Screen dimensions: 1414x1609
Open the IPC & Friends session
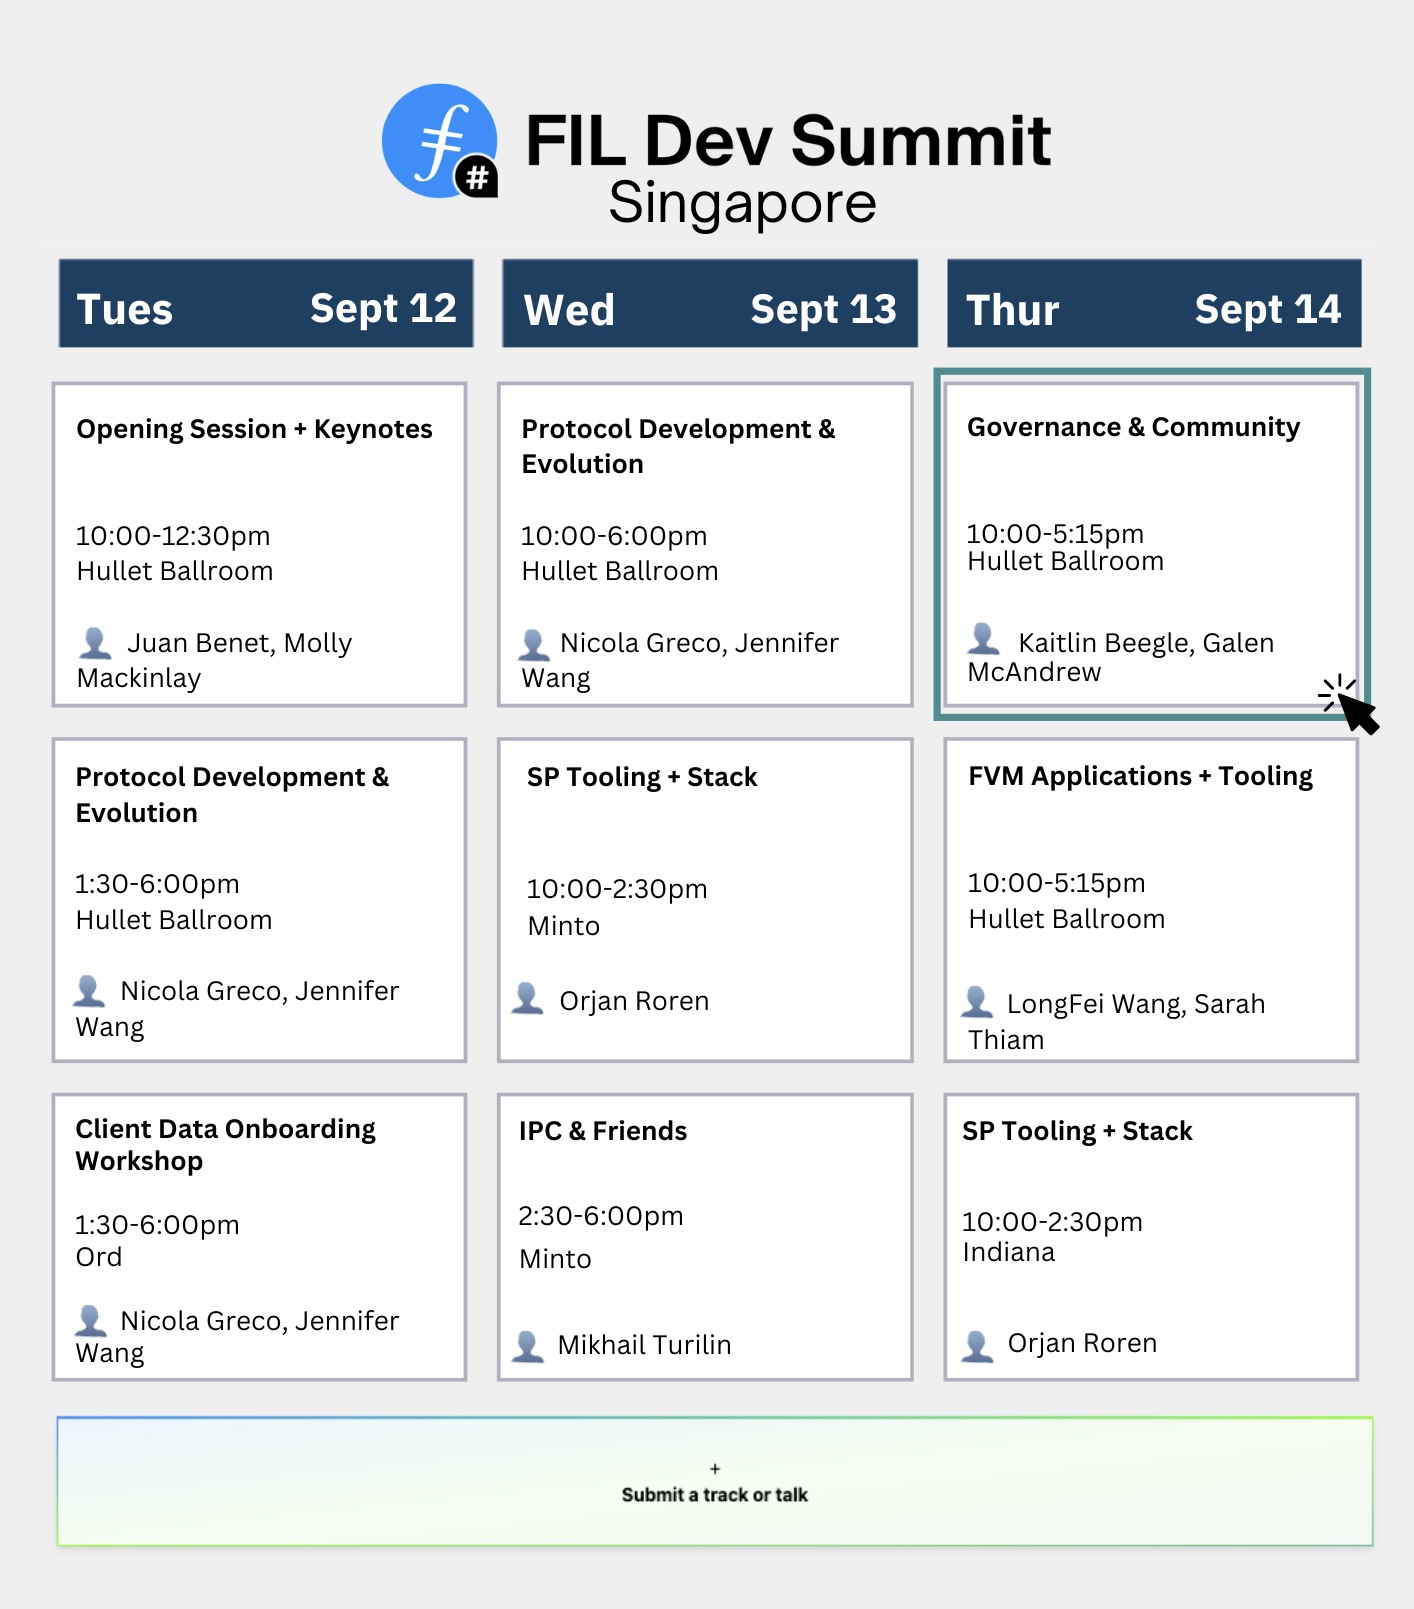pos(705,1236)
